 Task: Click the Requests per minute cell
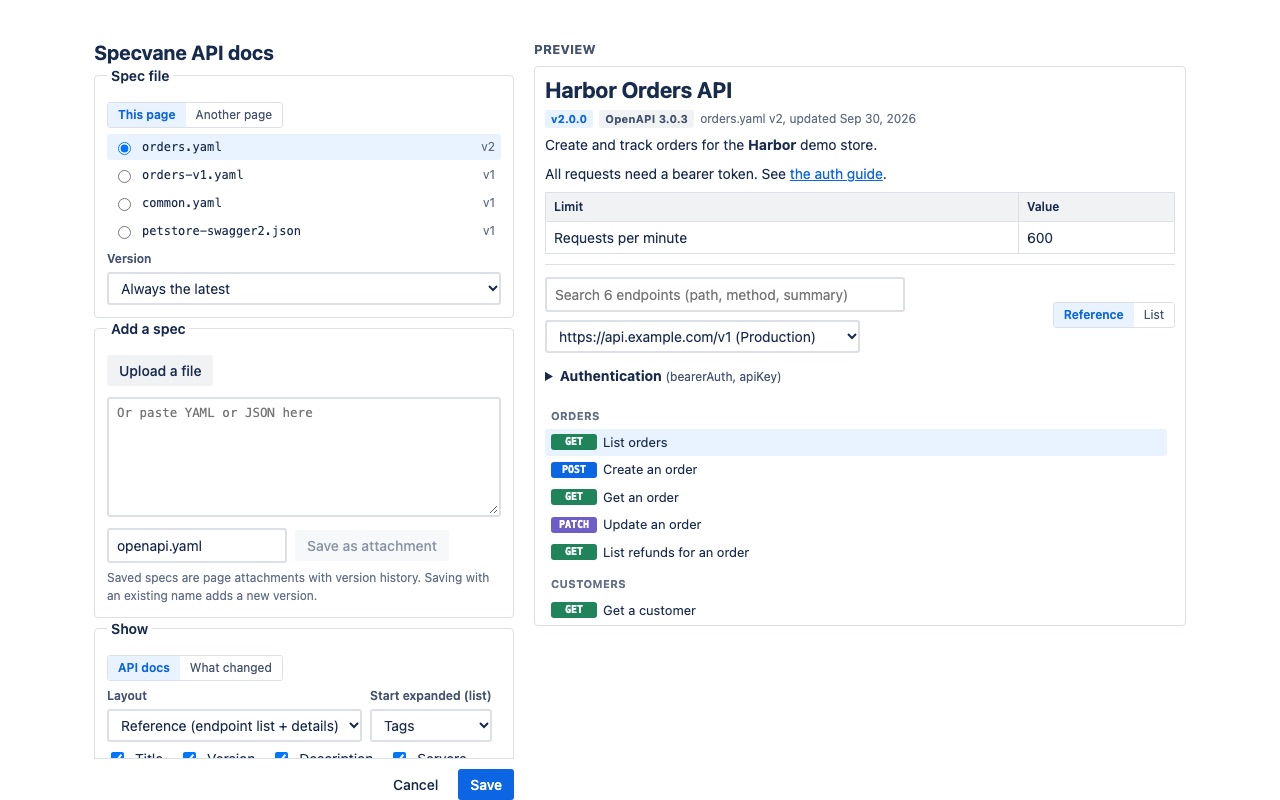pyautogui.click(x=782, y=238)
